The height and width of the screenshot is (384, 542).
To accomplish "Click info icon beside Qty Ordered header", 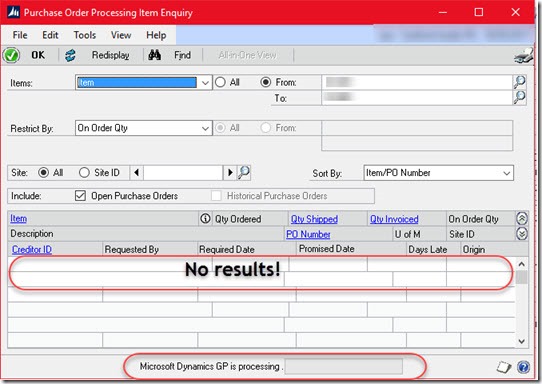I will (x=205, y=218).
